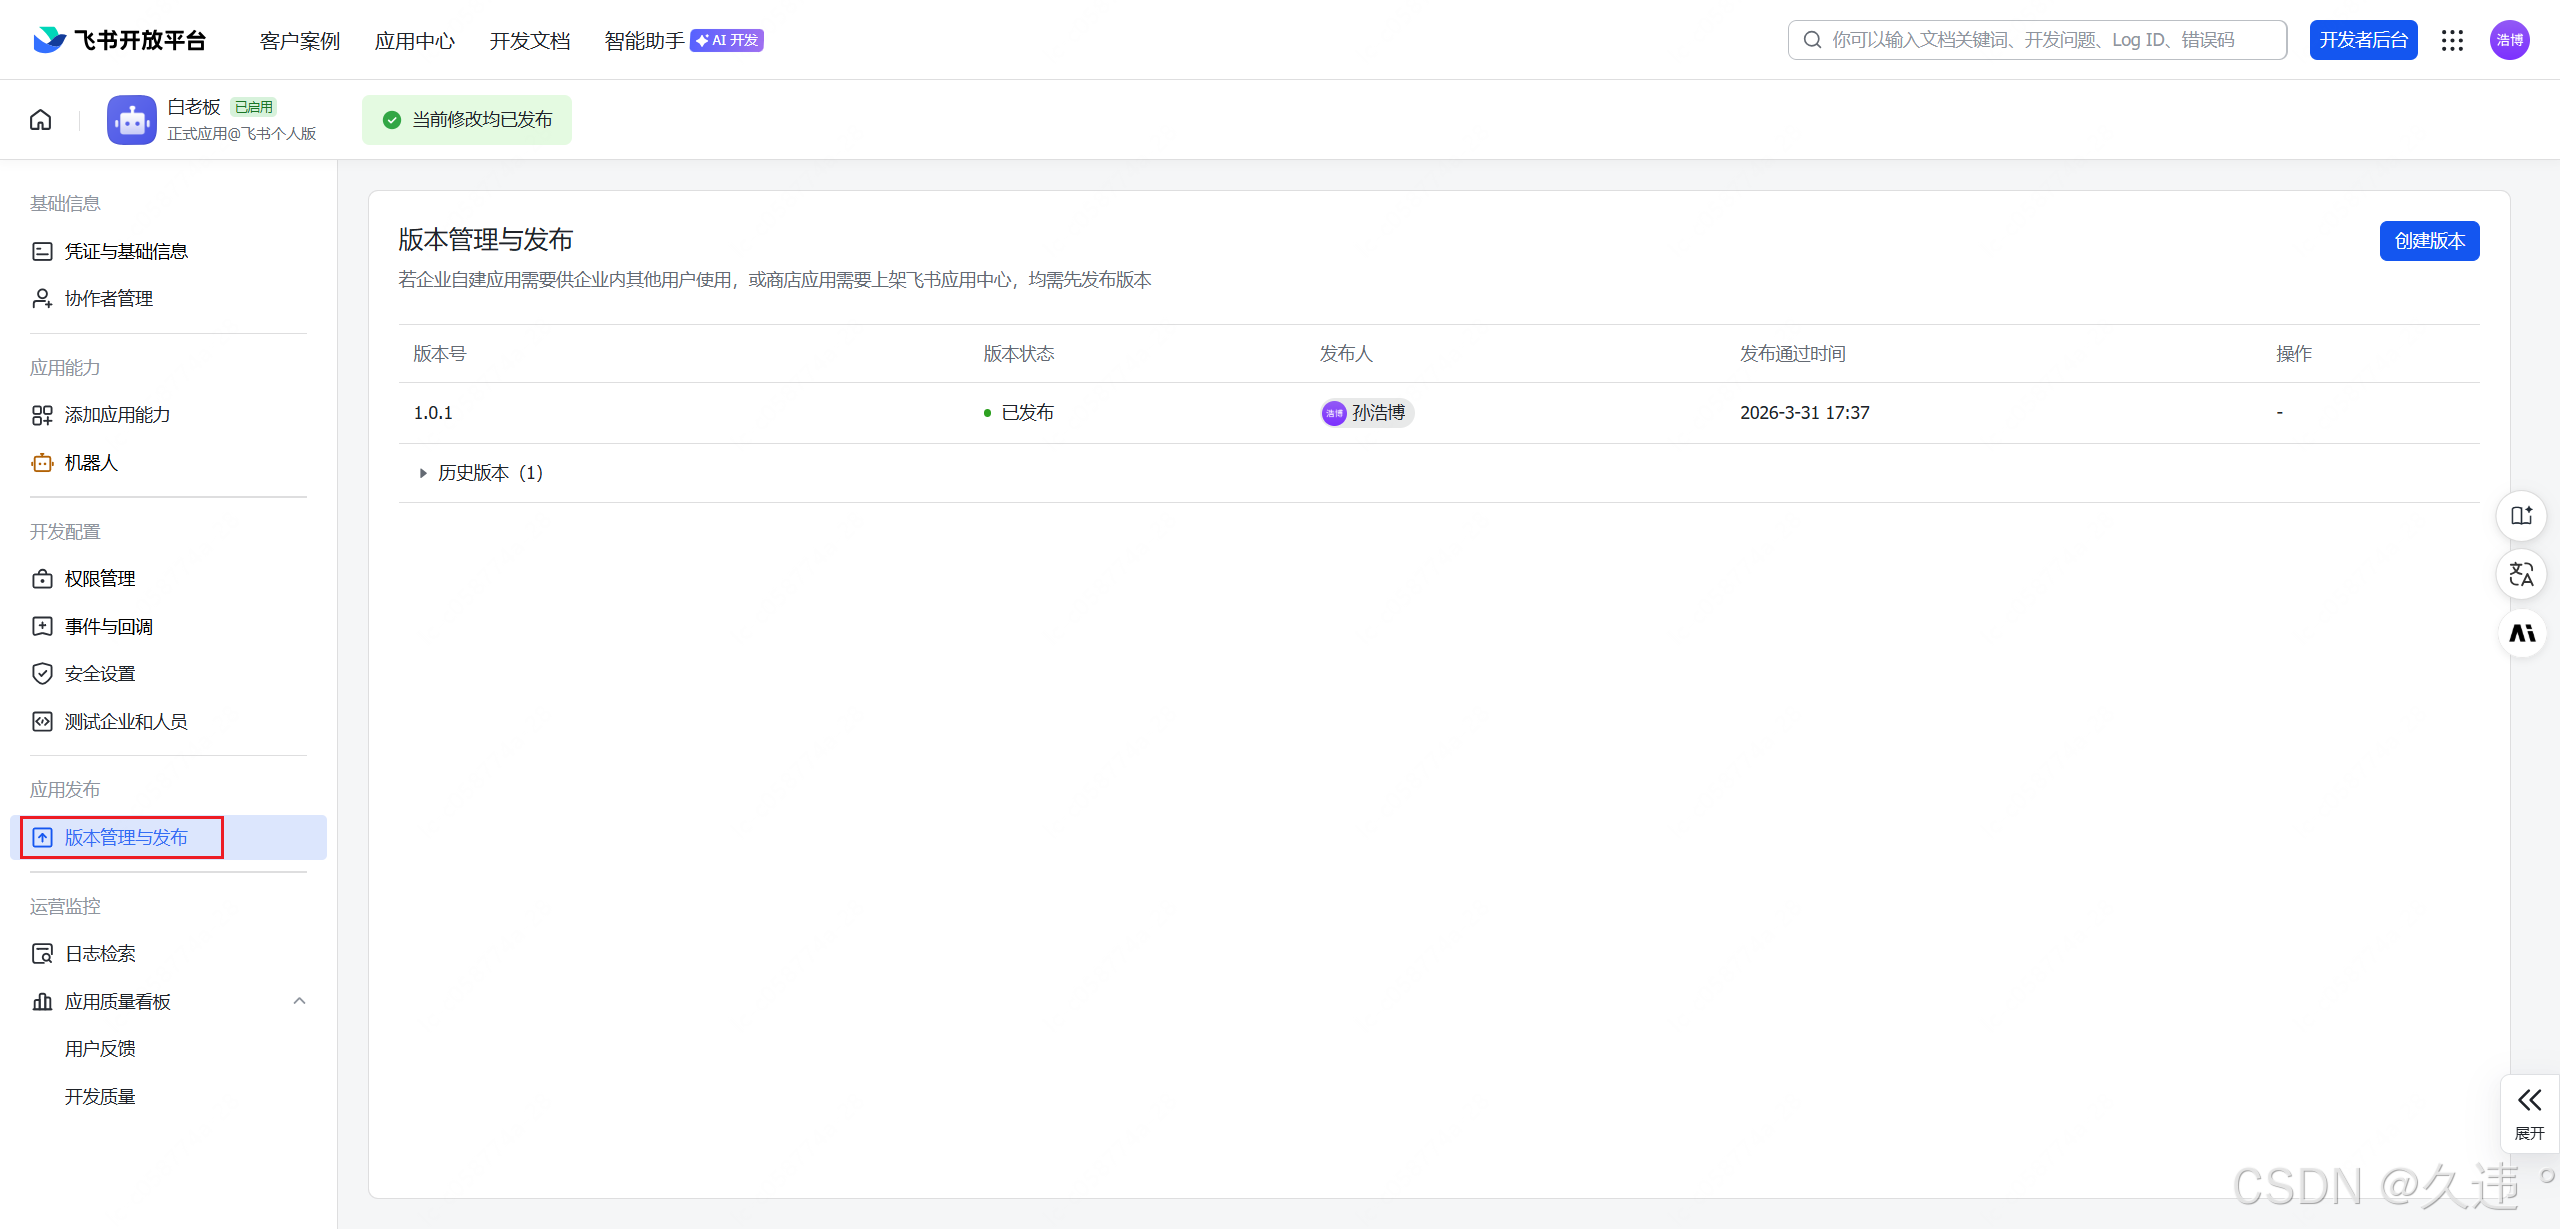Open 权限管理 in sidebar
2560x1229 pixels.
(x=99, y=579)
